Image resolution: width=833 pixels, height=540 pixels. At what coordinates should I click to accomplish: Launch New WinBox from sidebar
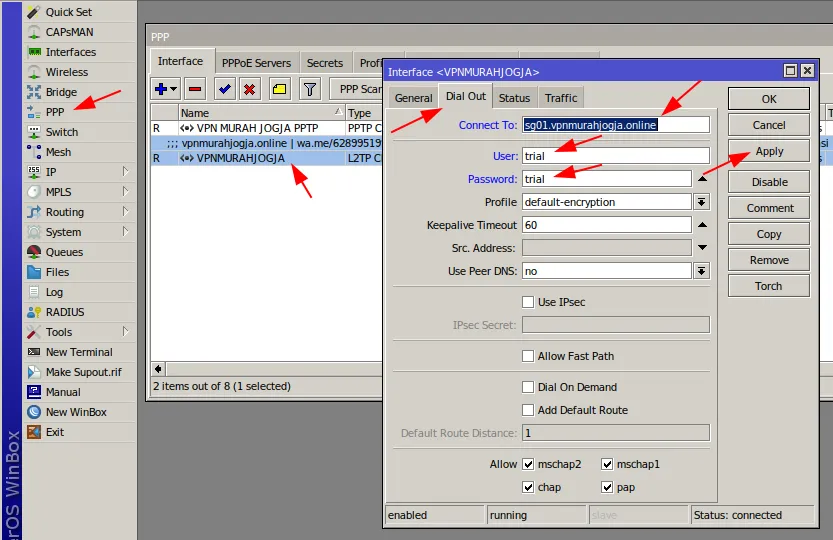click(76, 412)
